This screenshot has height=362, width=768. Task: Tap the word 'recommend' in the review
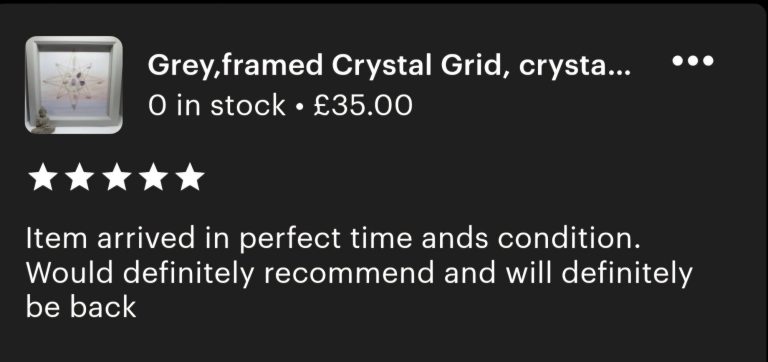point(349,273)
